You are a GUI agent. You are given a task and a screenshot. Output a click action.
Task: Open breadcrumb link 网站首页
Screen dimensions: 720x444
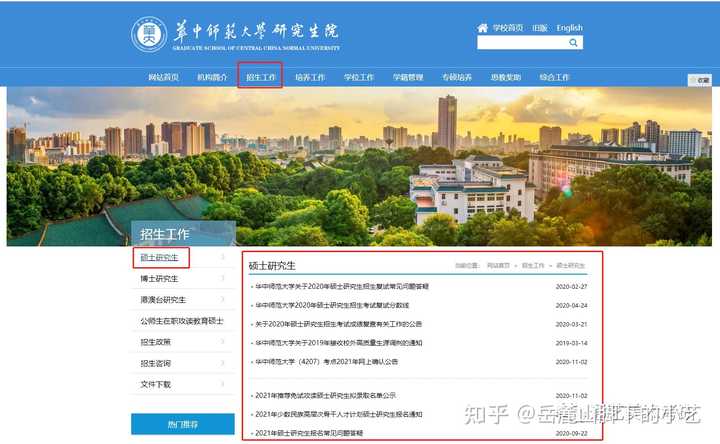[x=498, y=265]
